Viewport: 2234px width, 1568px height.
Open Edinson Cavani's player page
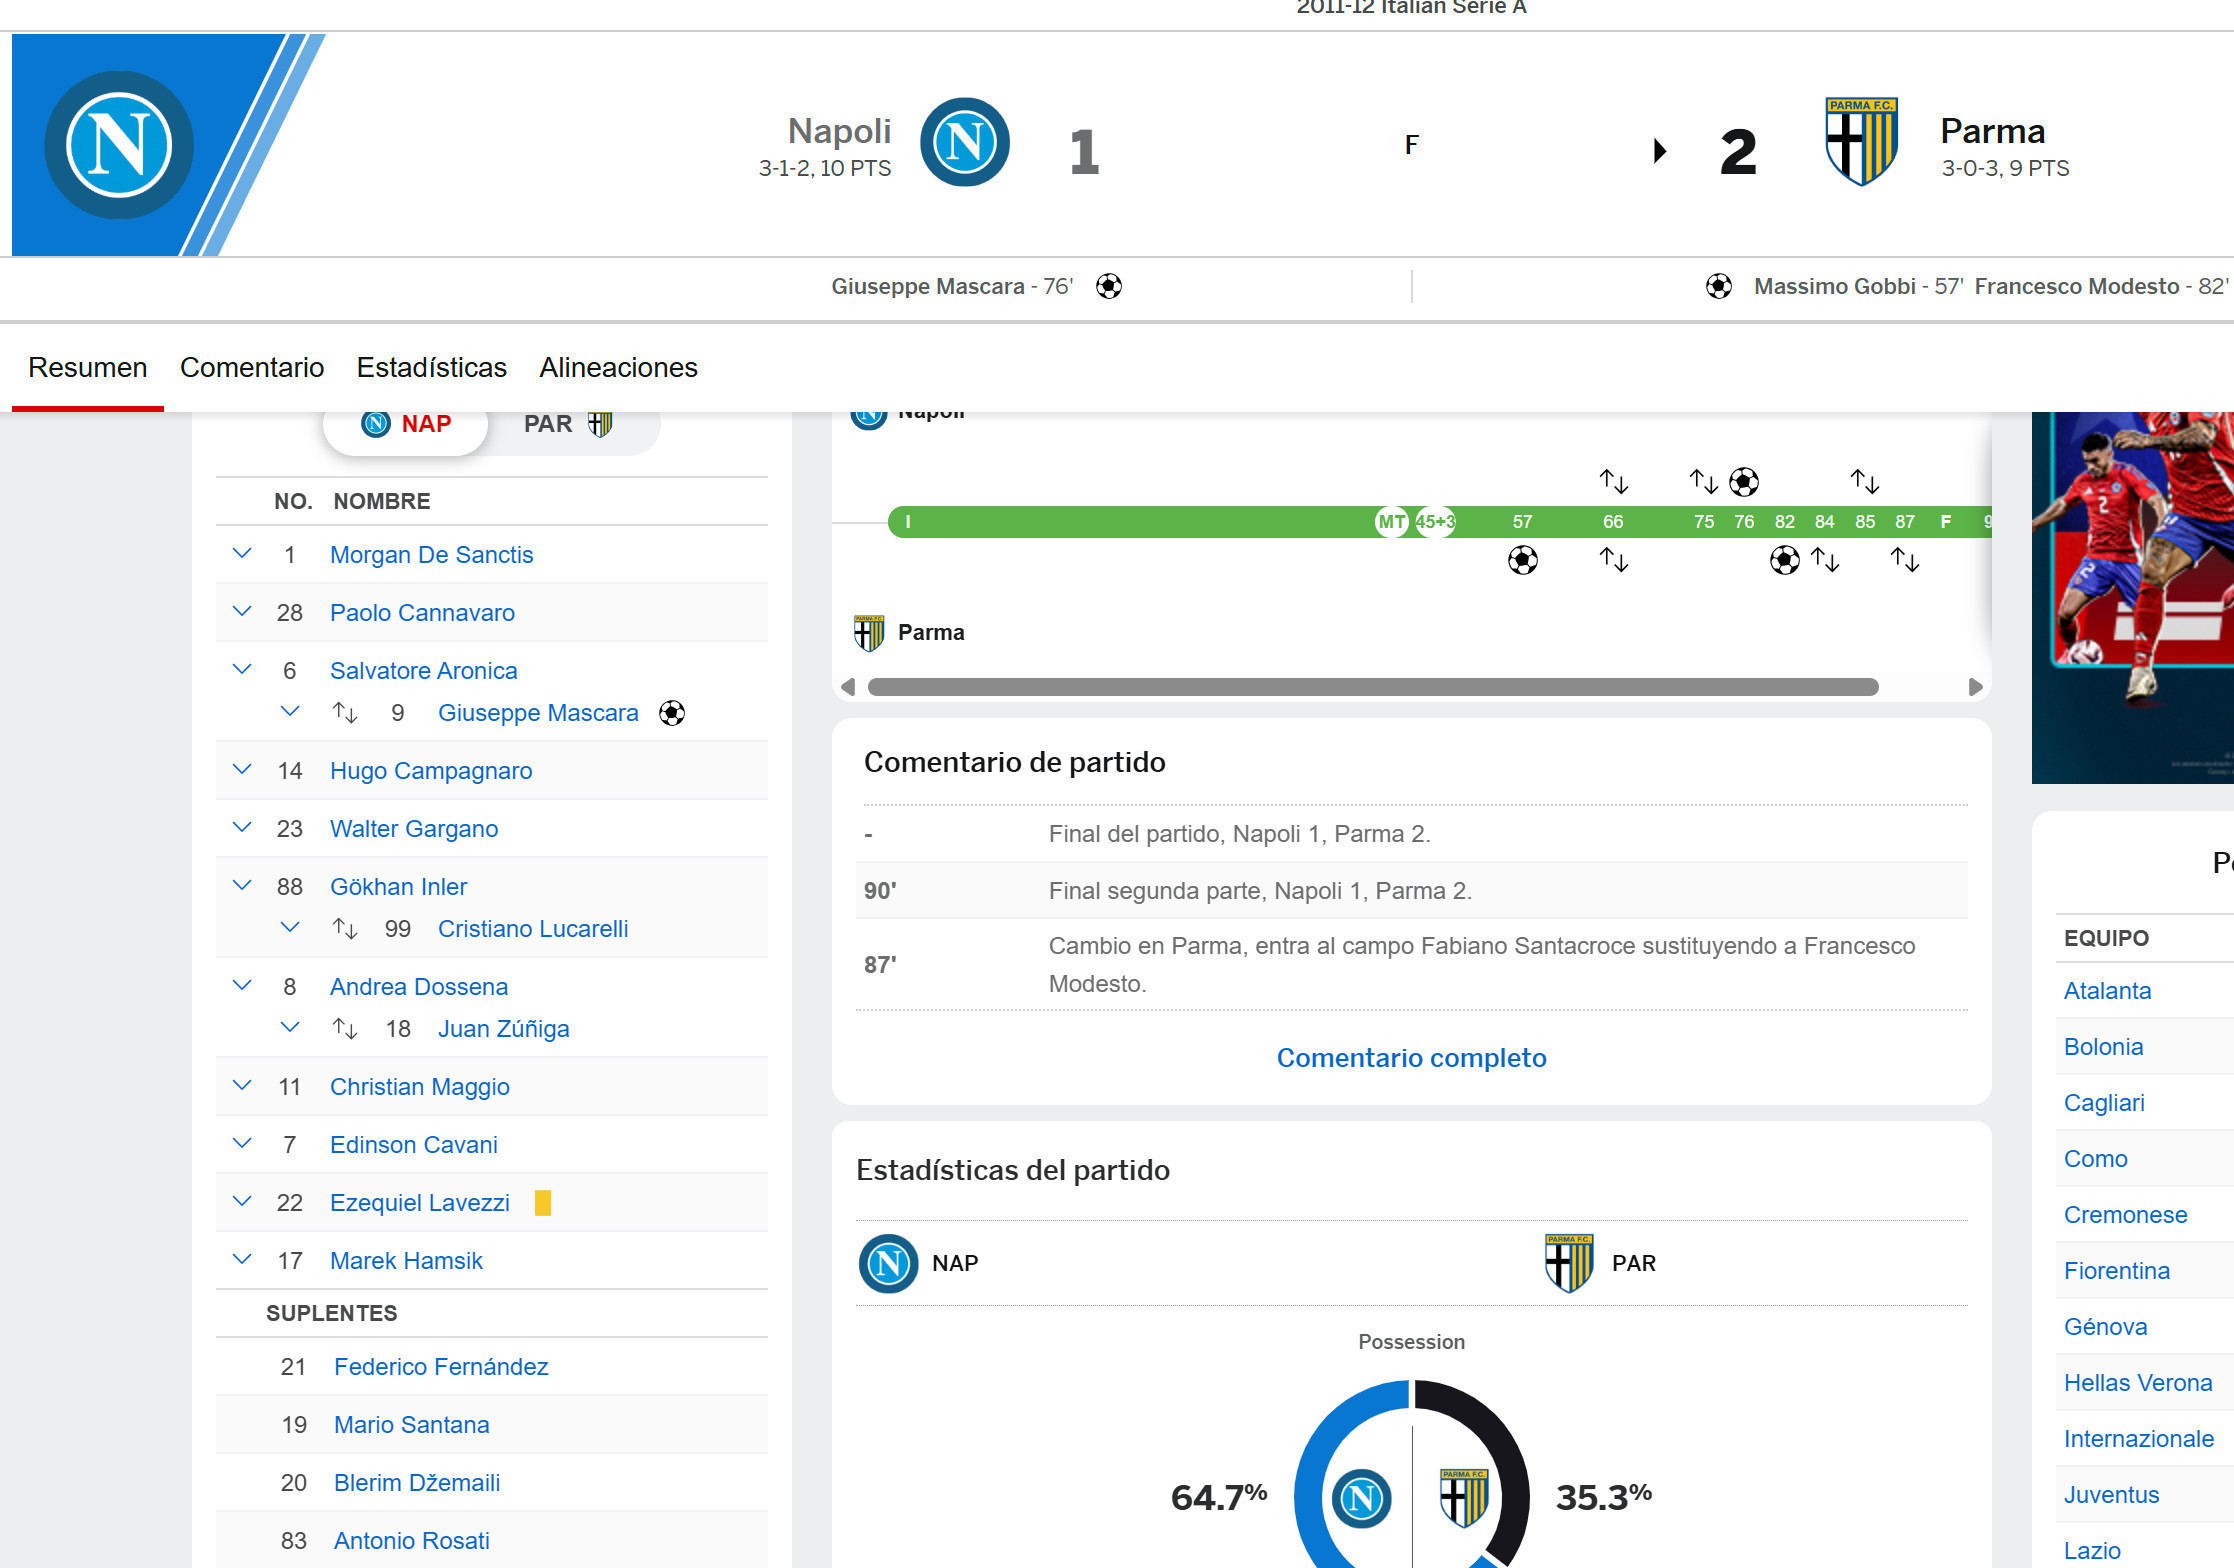pyautogui.click(x=414, y=1145)
